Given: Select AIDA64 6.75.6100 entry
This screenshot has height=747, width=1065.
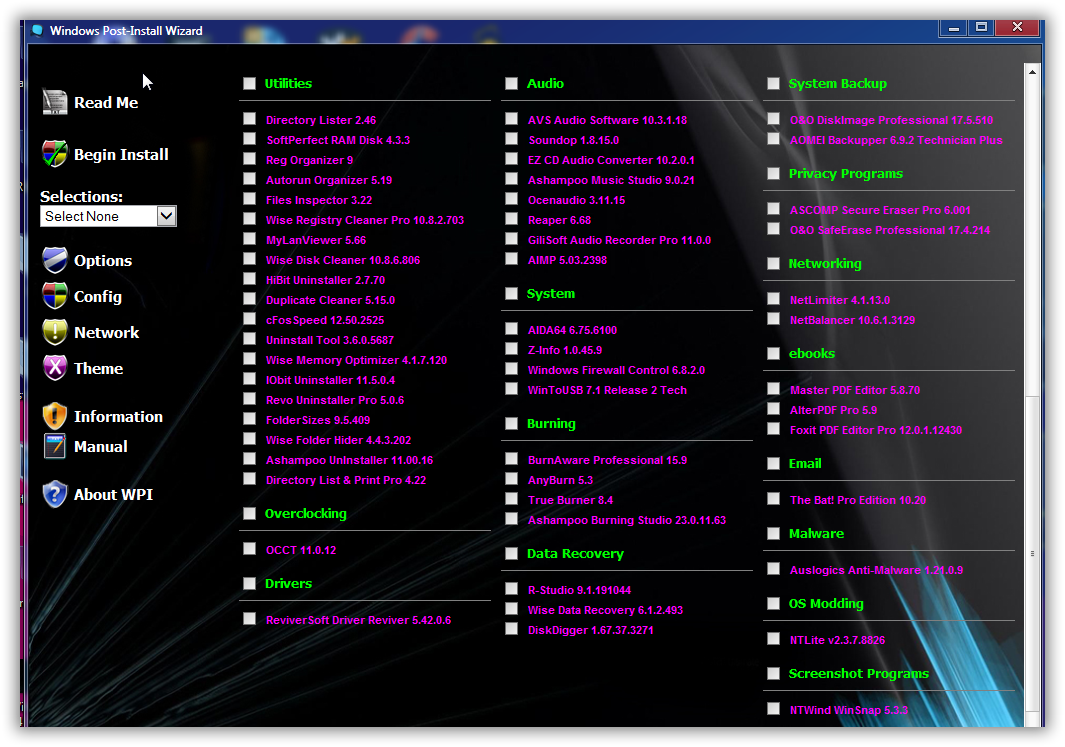Looking at the screenshot, I should pos(573,330).
